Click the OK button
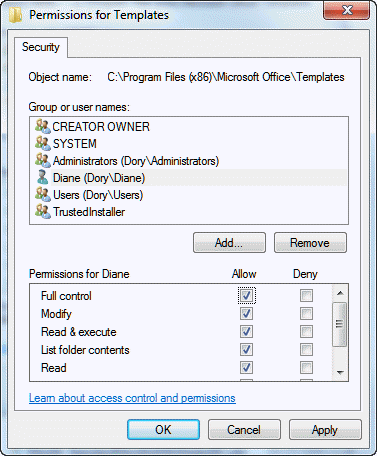Image resolution: width=377 pixels, height=456 pixels. 163,430
